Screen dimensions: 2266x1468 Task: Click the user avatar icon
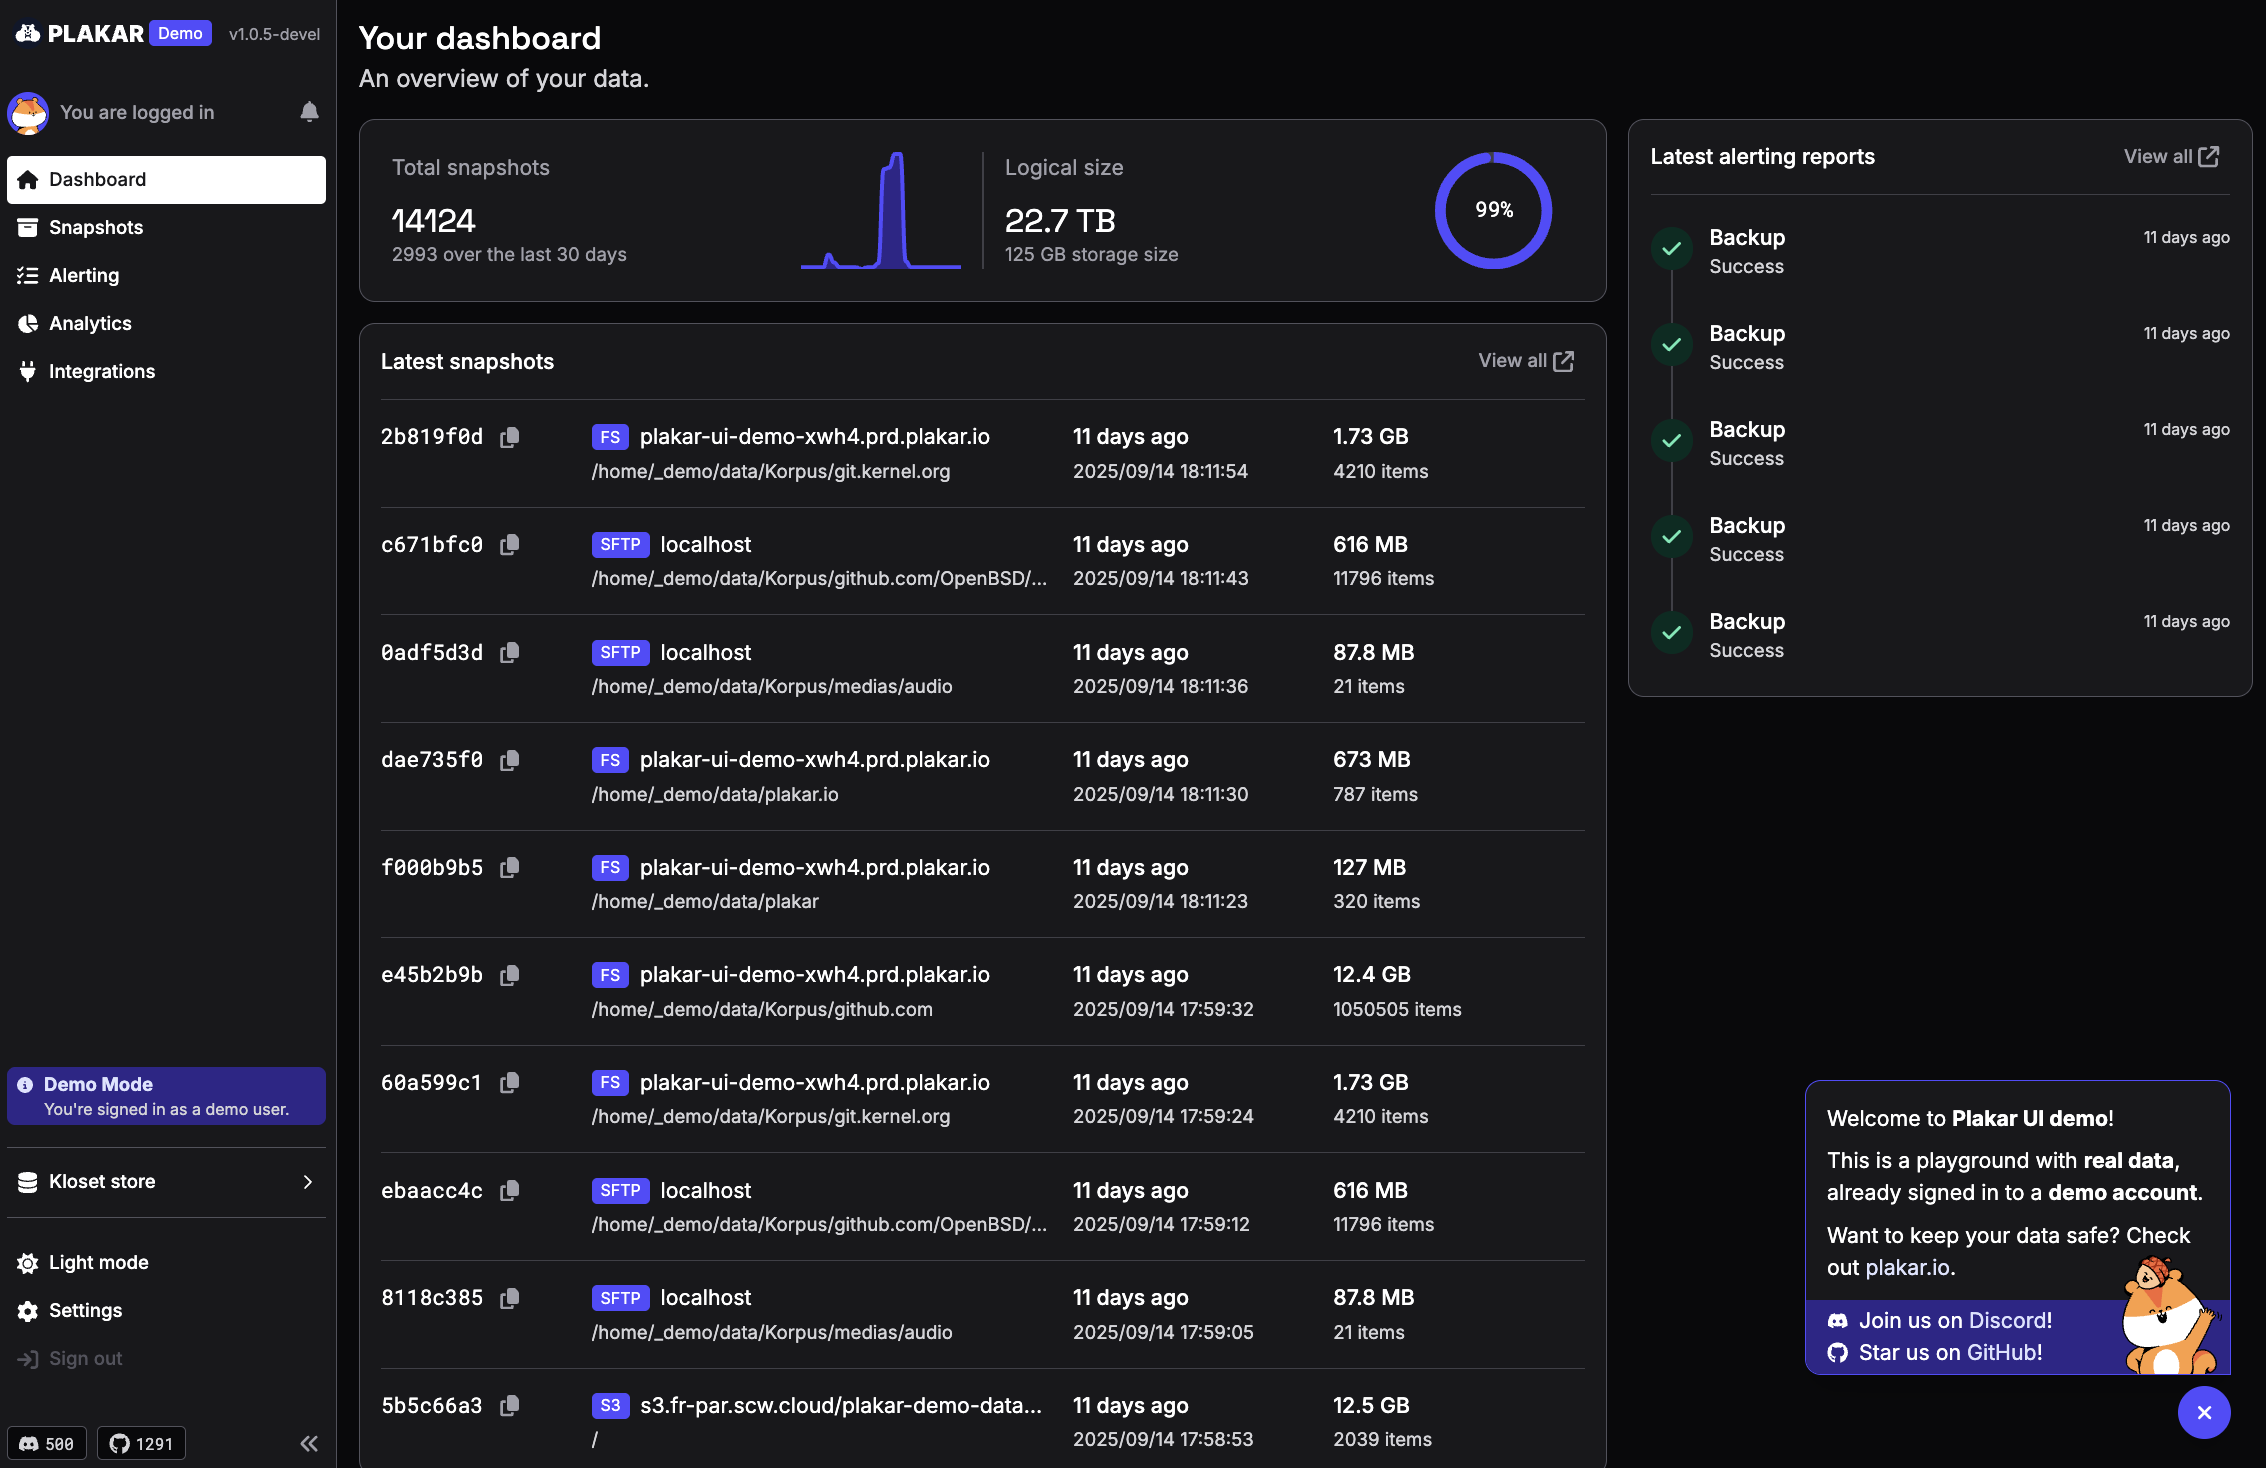(x=28, y=113)
